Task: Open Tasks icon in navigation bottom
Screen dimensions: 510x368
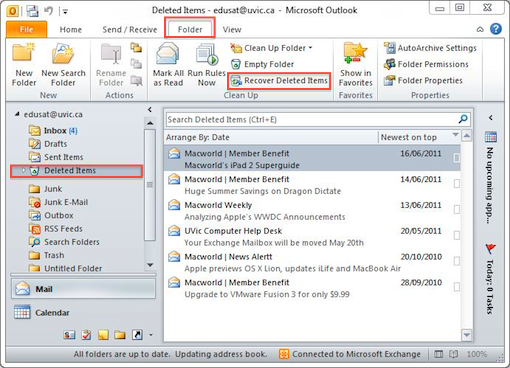Action: click(86, 334)
